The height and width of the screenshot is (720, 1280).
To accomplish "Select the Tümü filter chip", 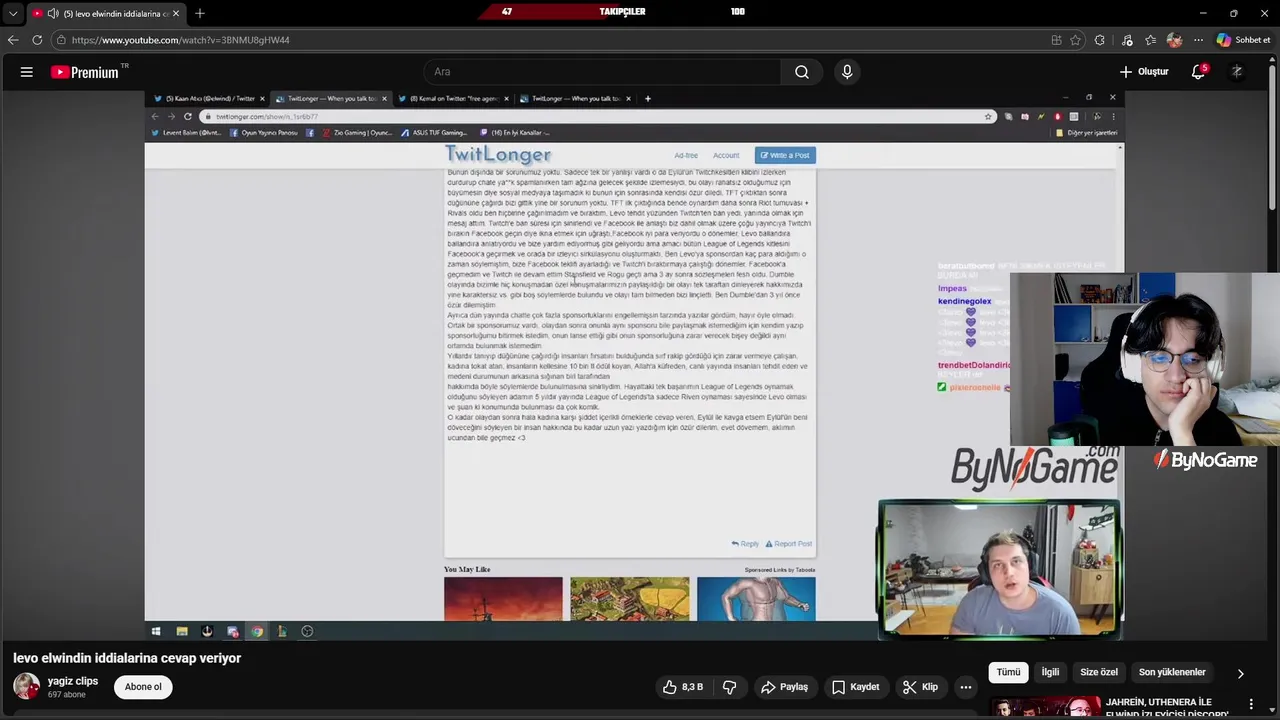I will tap(1008, 672).
